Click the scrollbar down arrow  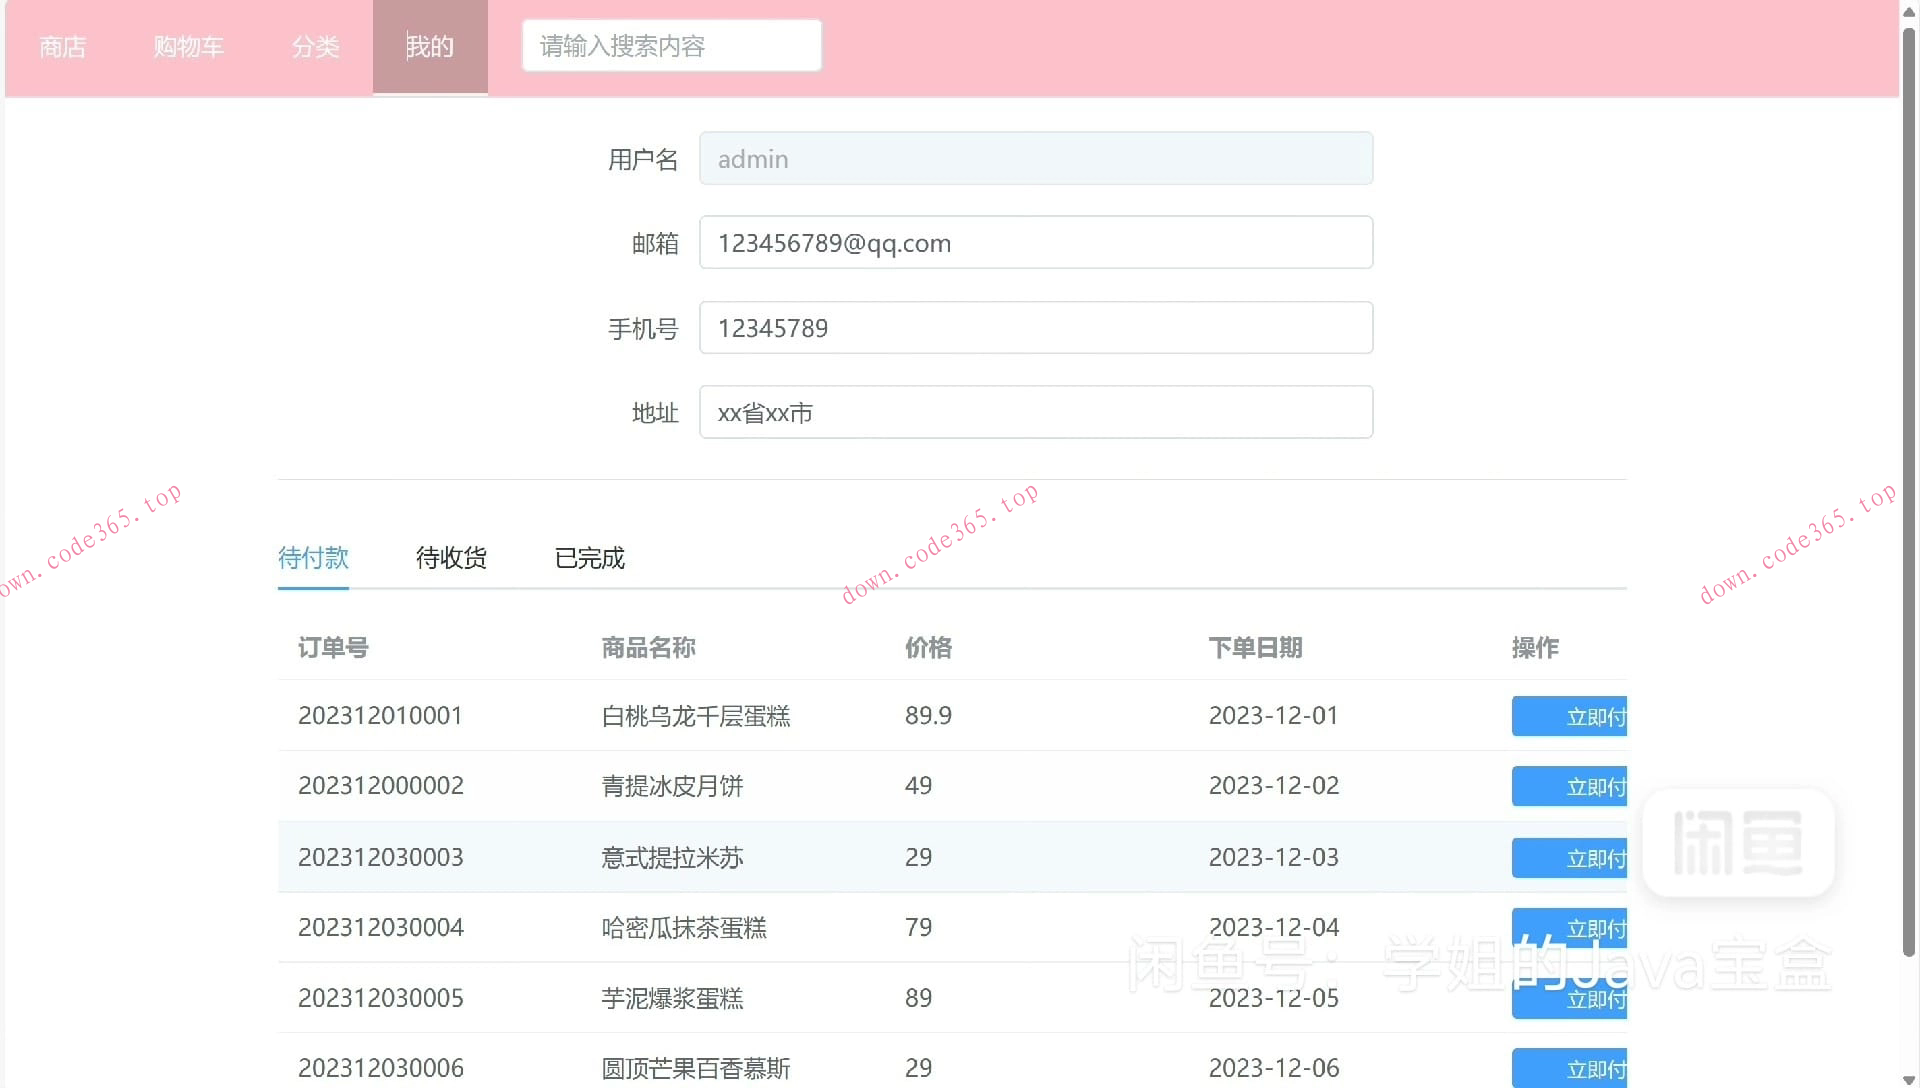pos(1908,1077)
